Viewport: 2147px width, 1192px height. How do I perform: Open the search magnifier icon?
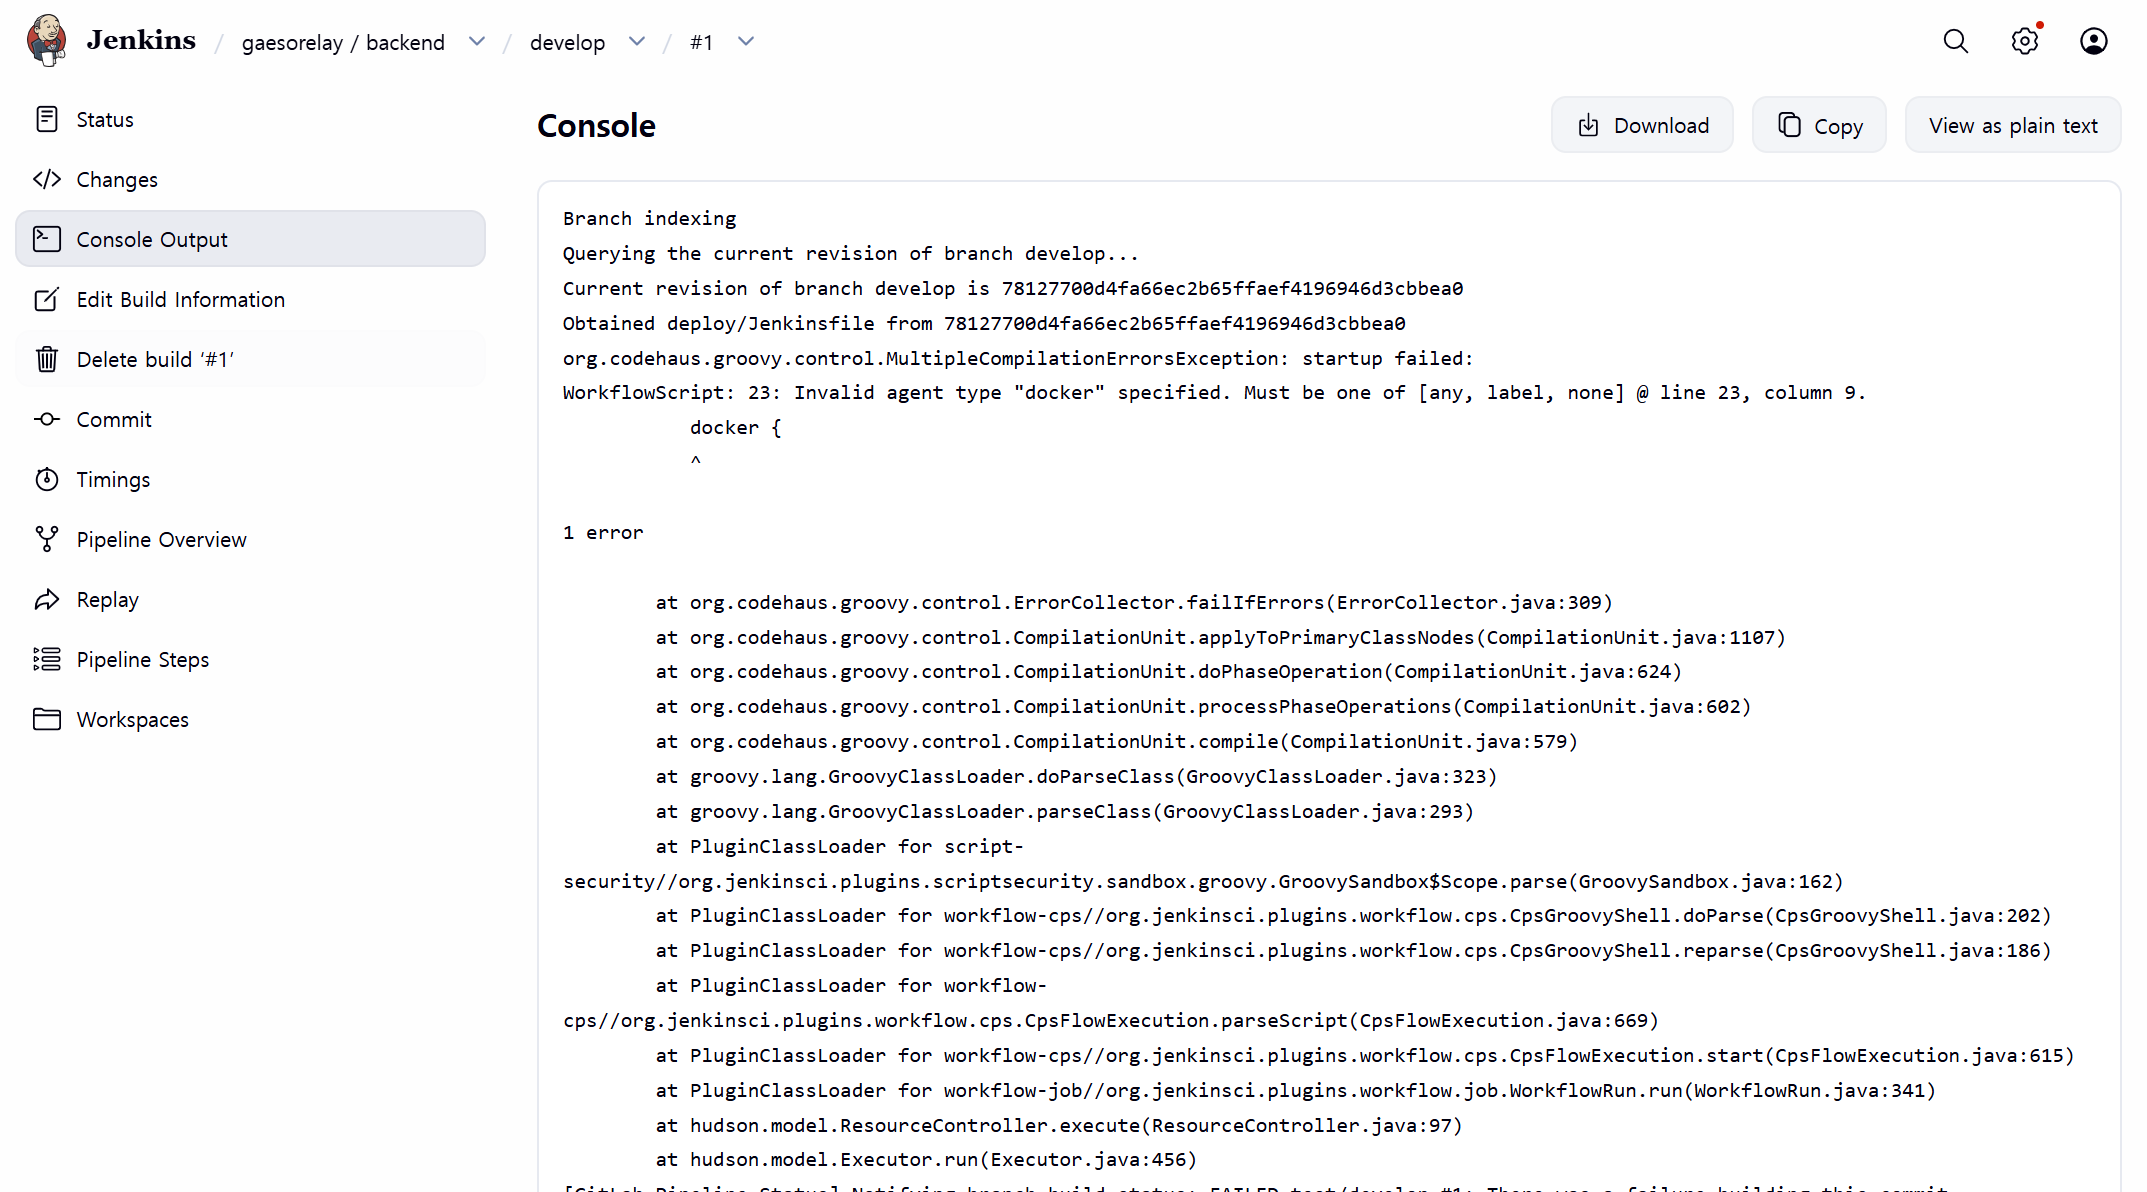click(1955, 41)
